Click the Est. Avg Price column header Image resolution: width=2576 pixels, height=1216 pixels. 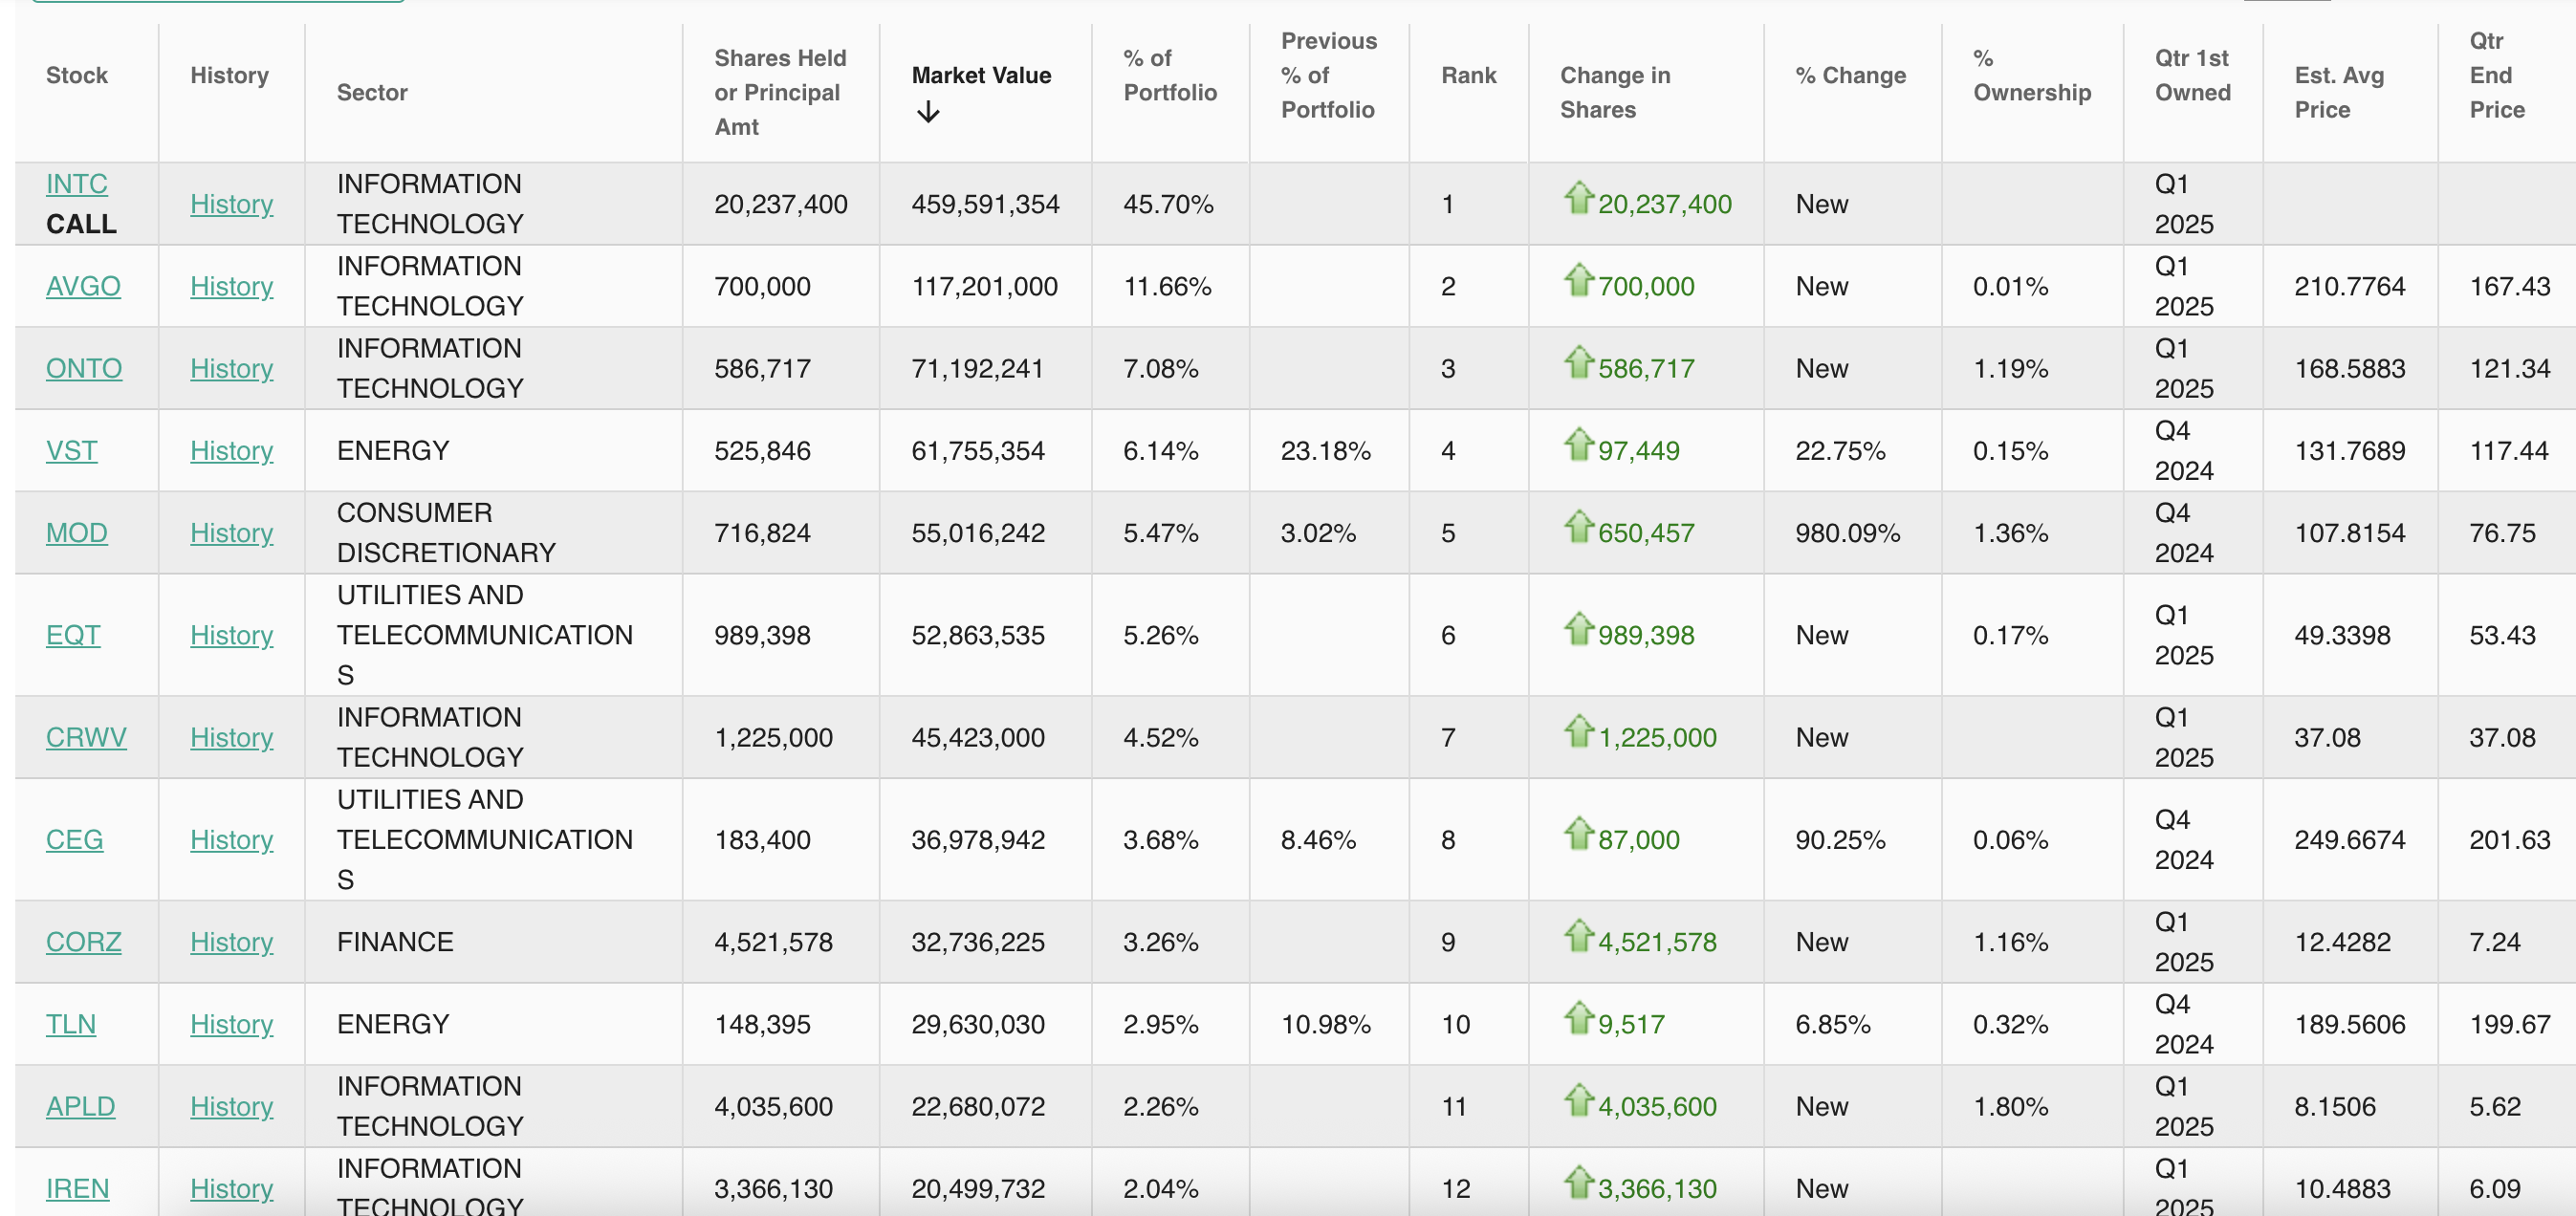[2338, 92]
